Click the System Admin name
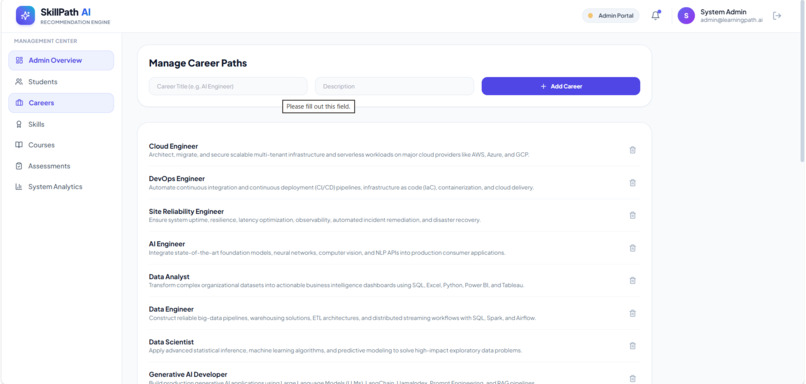This screenshot has width=806, height=384. point(723,12)
